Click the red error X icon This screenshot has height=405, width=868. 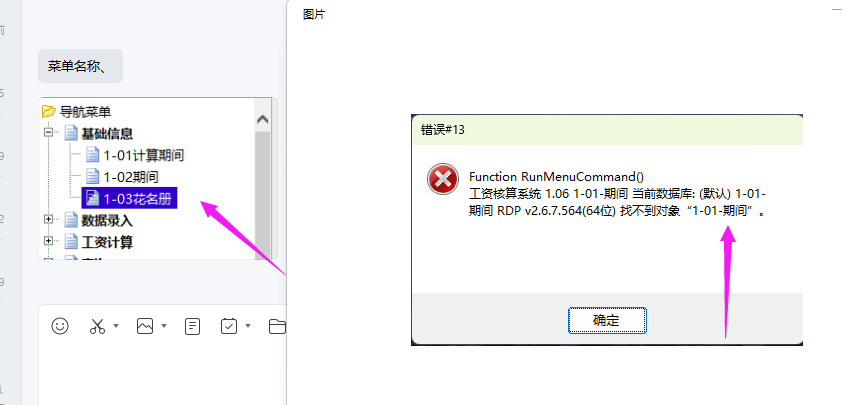pyautogui.click(x=443, y=179)
